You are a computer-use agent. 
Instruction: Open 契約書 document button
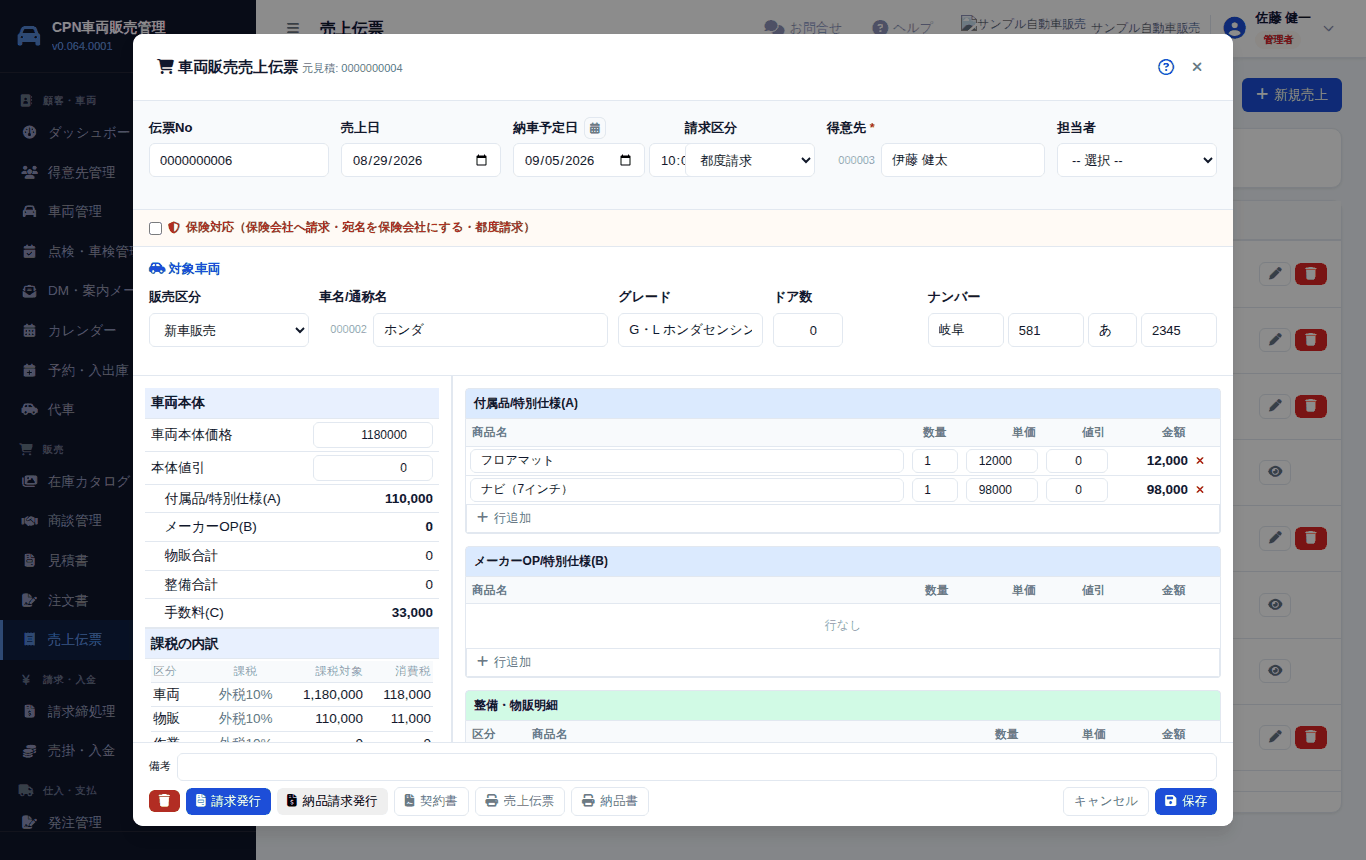coord(431,801)
